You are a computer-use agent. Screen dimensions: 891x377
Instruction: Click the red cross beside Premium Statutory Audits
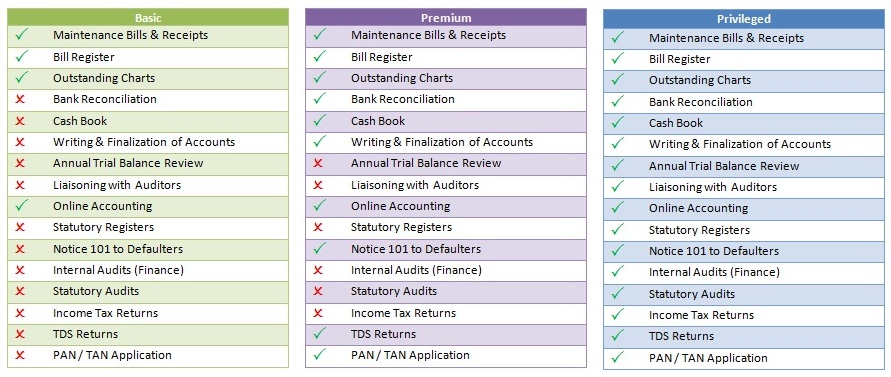pyautogui.click(x=318, y=291)
